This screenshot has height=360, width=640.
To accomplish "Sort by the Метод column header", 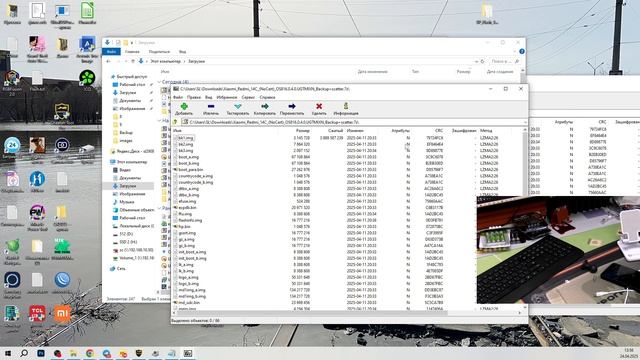I will click(486, 131).
